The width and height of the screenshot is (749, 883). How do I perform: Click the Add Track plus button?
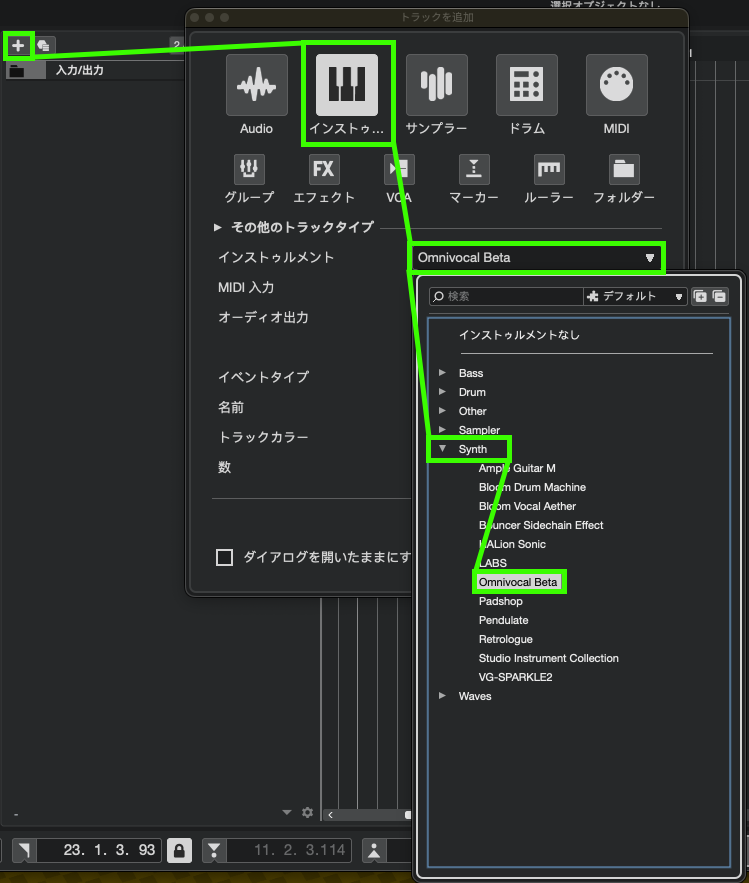tap(18, 45)
